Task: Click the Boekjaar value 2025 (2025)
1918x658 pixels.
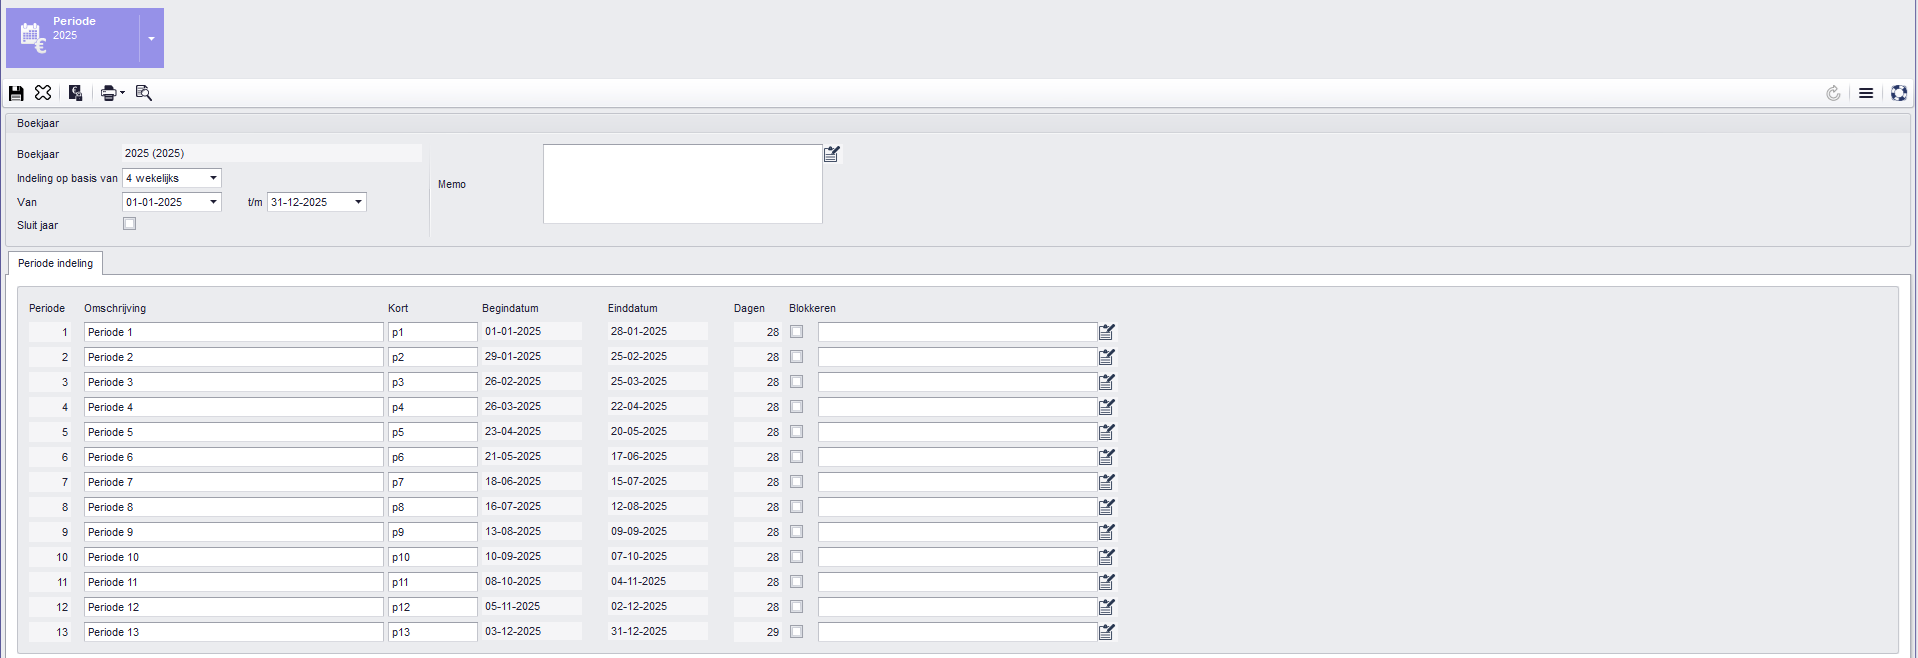Action: 271,153
